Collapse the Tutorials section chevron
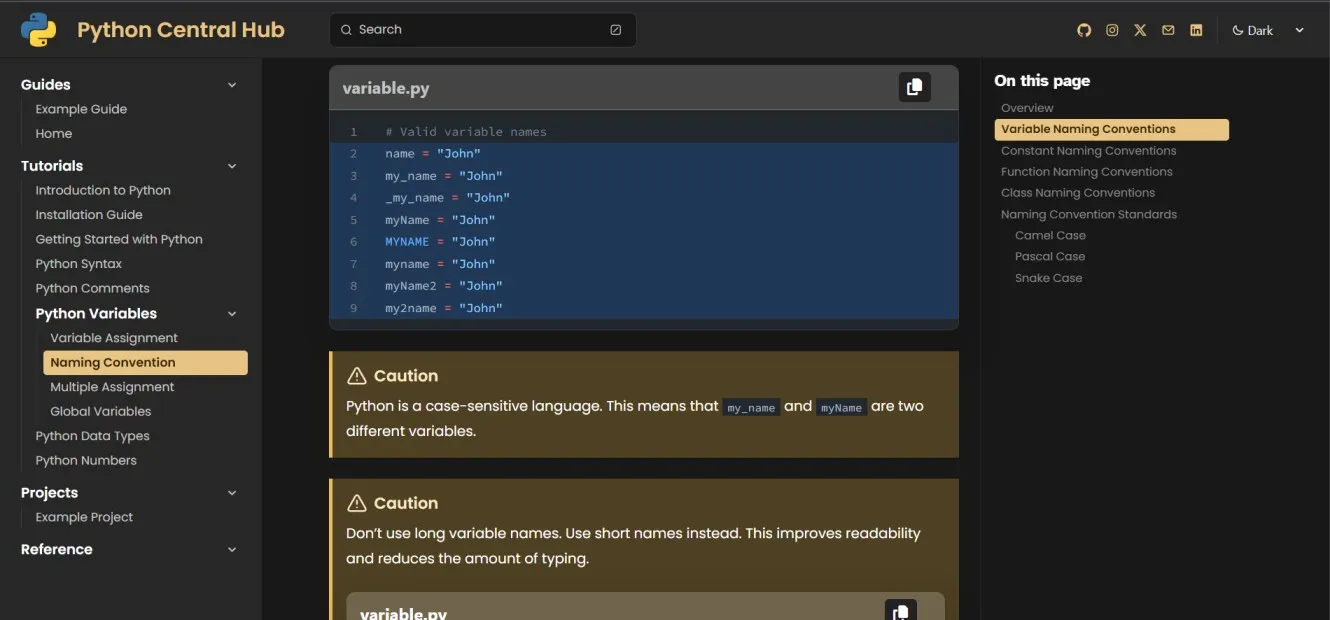Image resolution: width=1330 pixels, height=620 pixels. [x=232, y=166]
